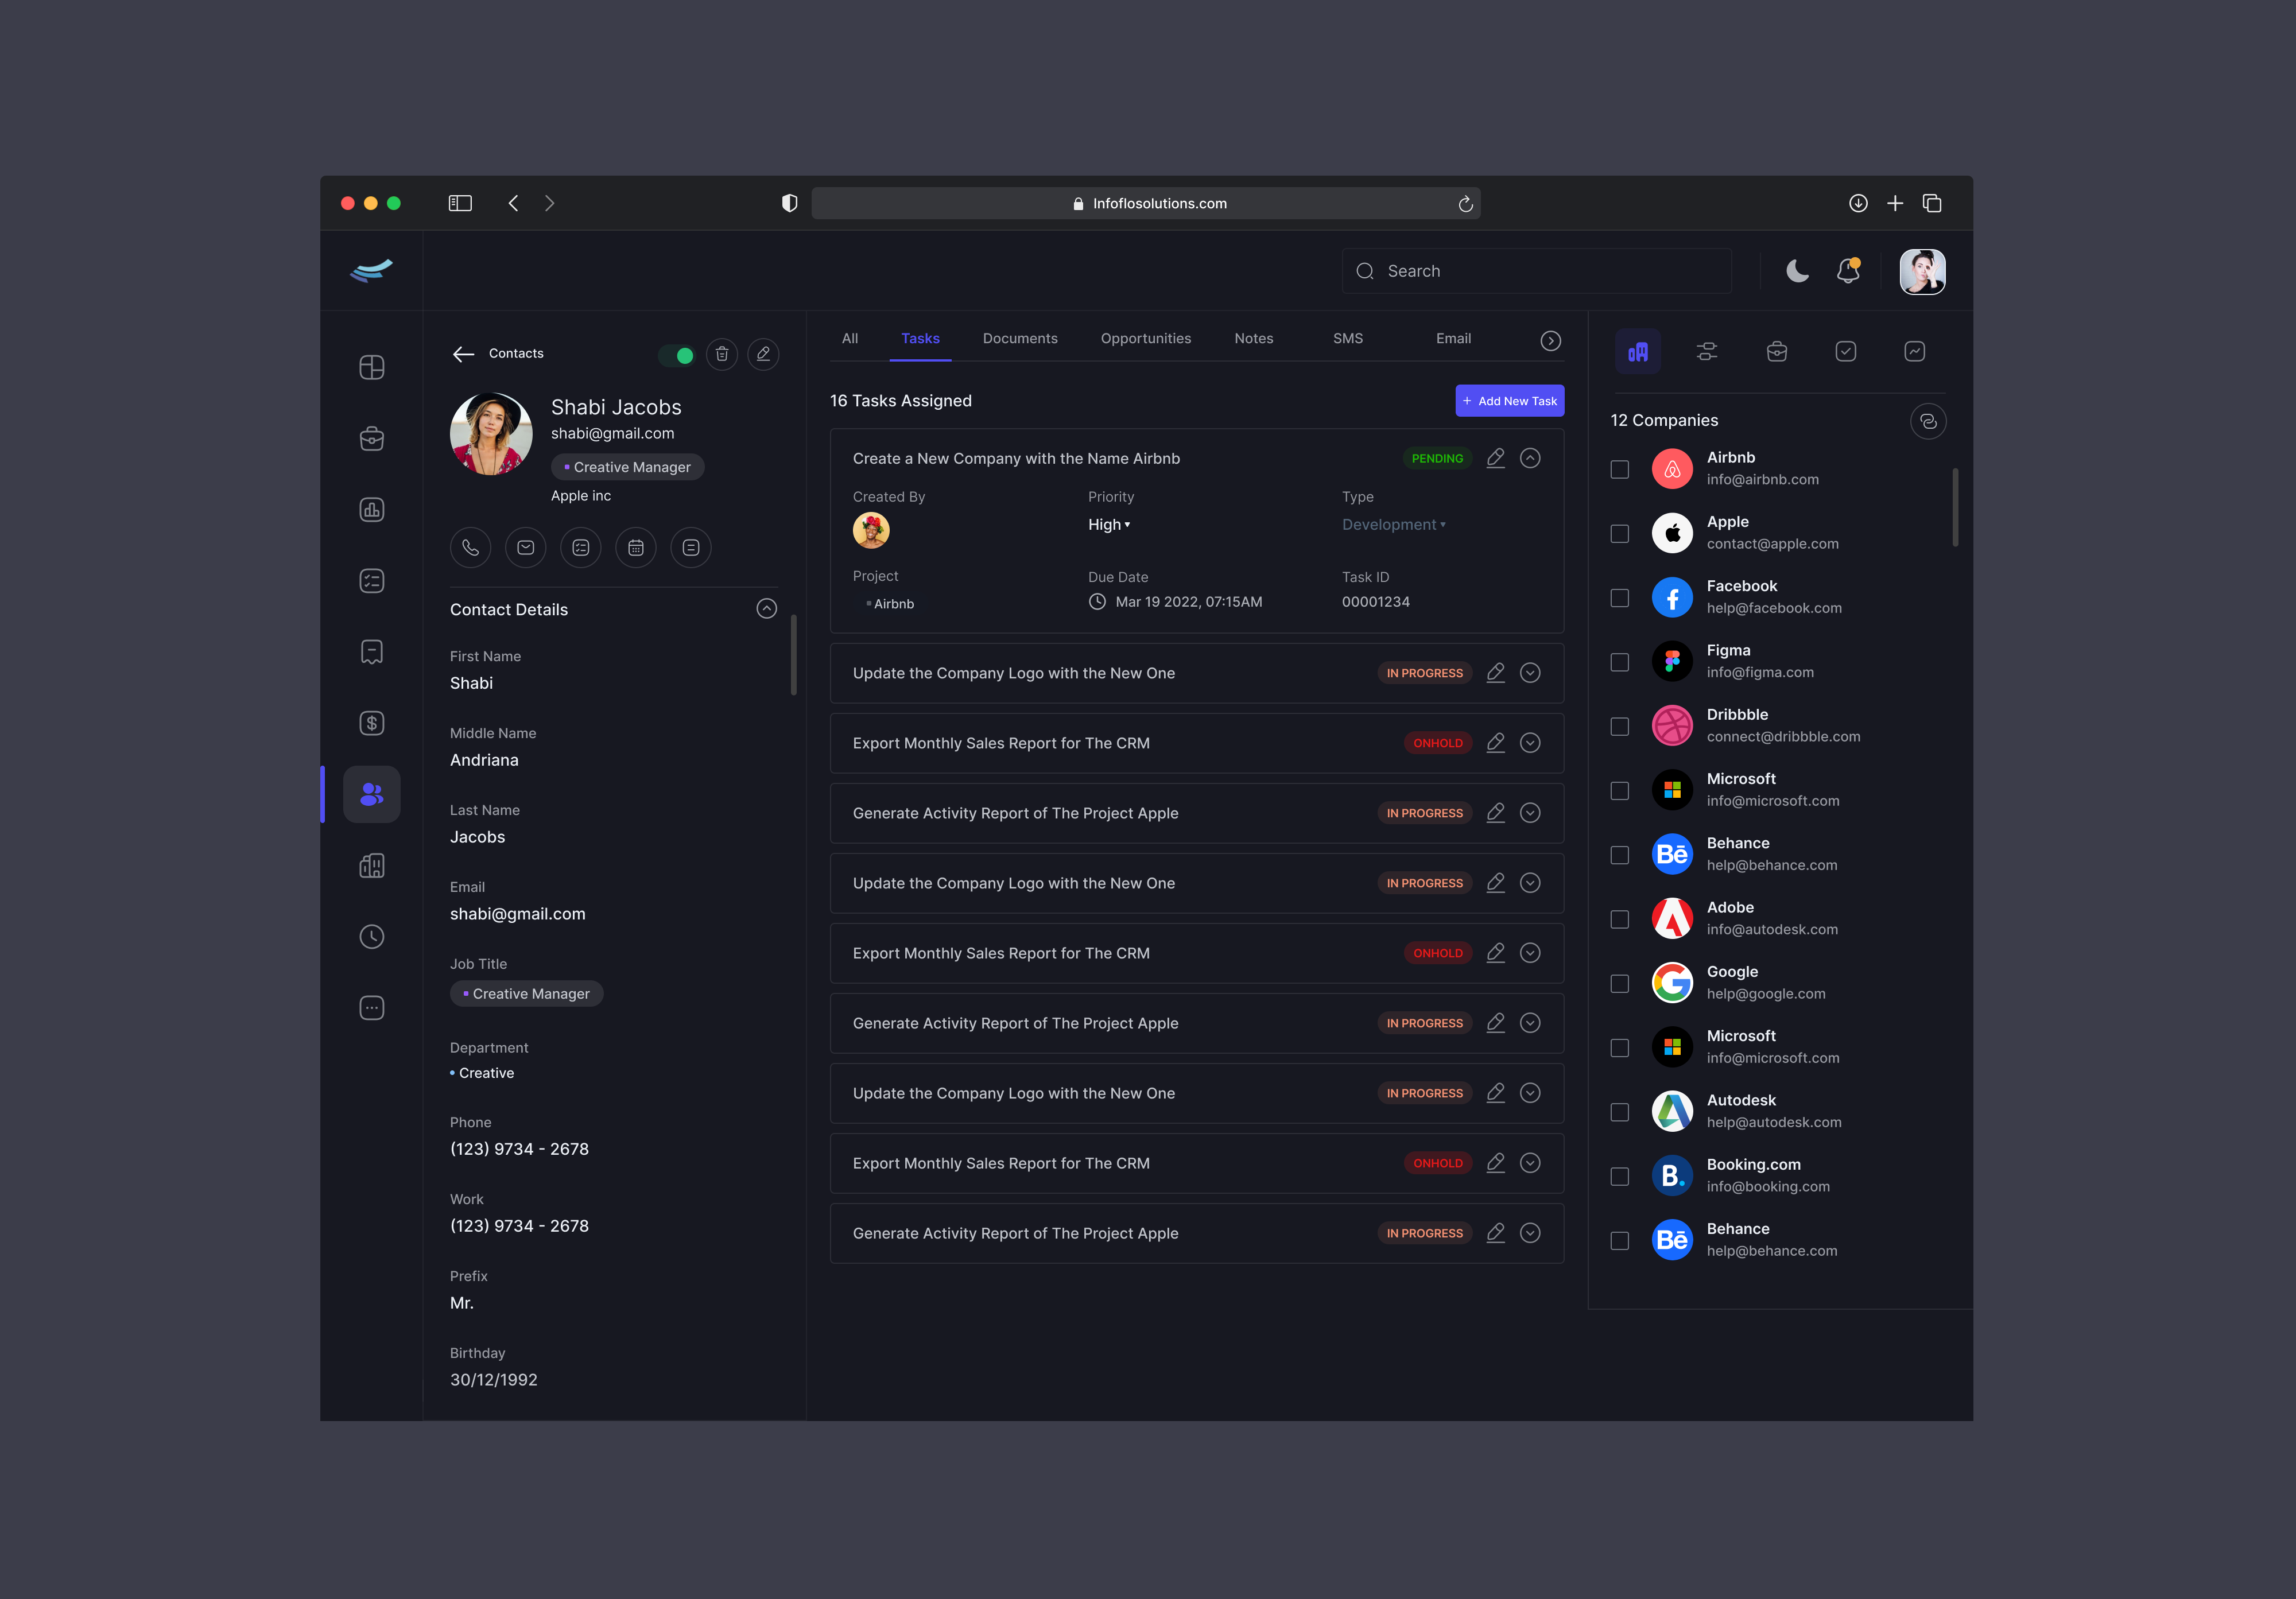This screenshot has width=2296, height=1599.
Task: Click the phone call icon under the profile
Action: [470, 547]
